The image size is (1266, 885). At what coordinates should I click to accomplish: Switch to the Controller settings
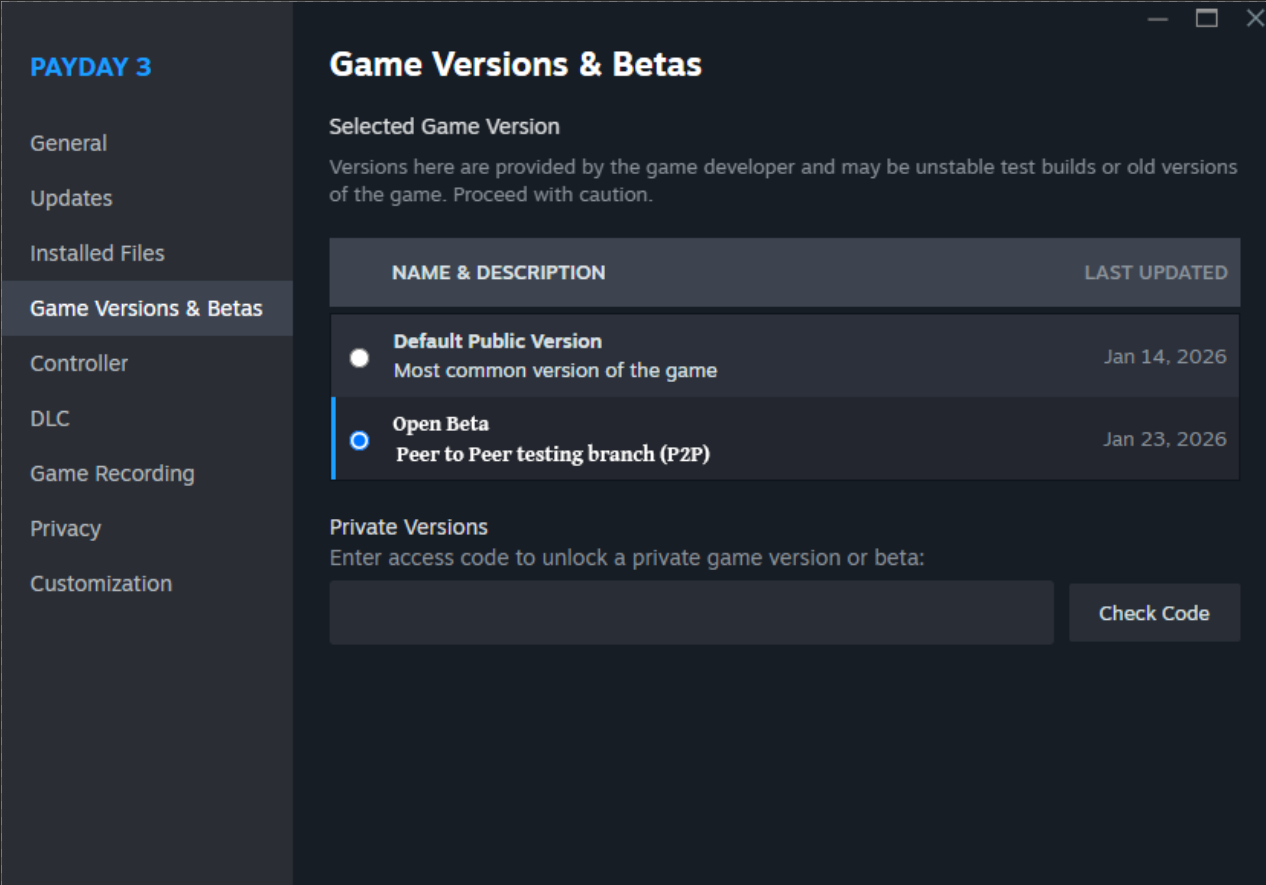coord(79,363)
